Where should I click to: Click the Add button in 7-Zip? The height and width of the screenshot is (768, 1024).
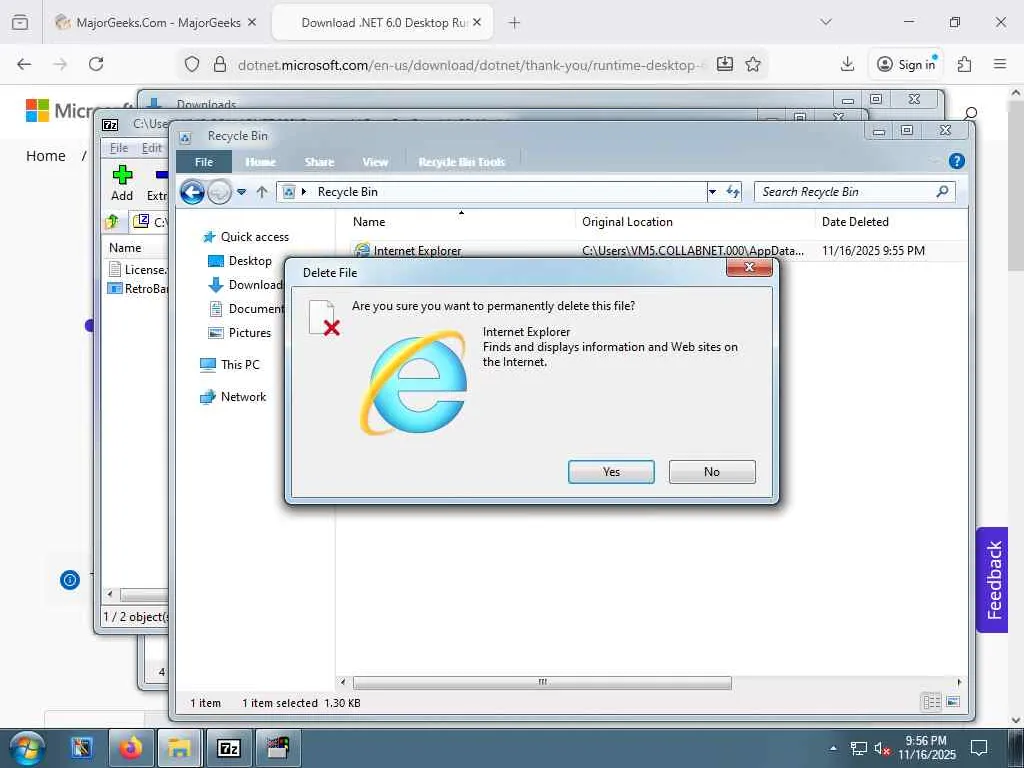pyautogui.click(x=122, y=183)
